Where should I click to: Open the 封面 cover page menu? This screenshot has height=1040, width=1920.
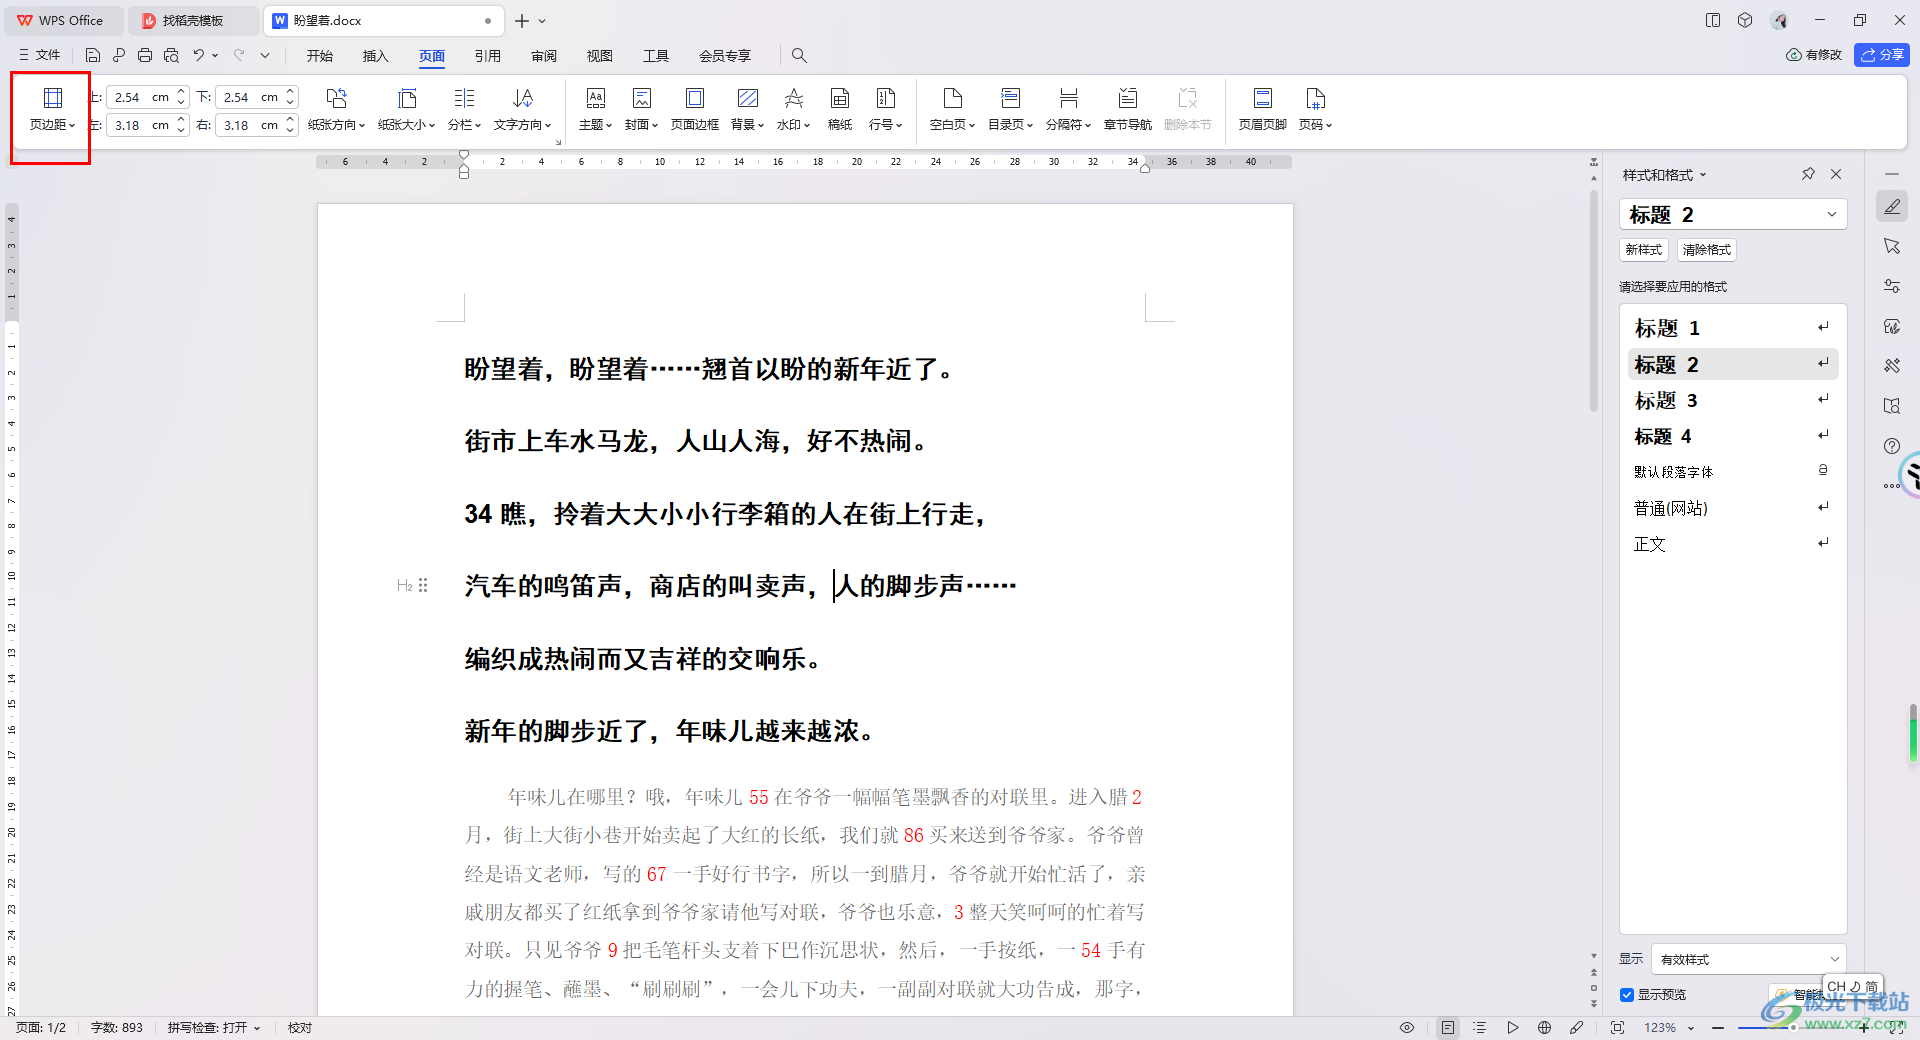click(x=641, y=110)
